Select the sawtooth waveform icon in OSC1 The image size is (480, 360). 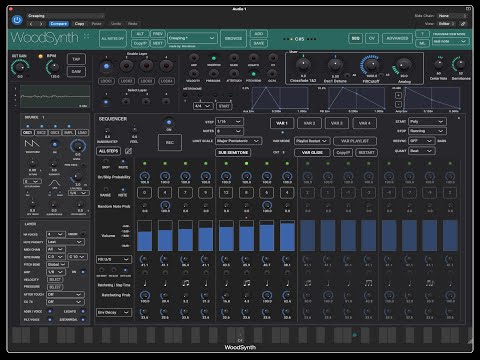point(32,144)
